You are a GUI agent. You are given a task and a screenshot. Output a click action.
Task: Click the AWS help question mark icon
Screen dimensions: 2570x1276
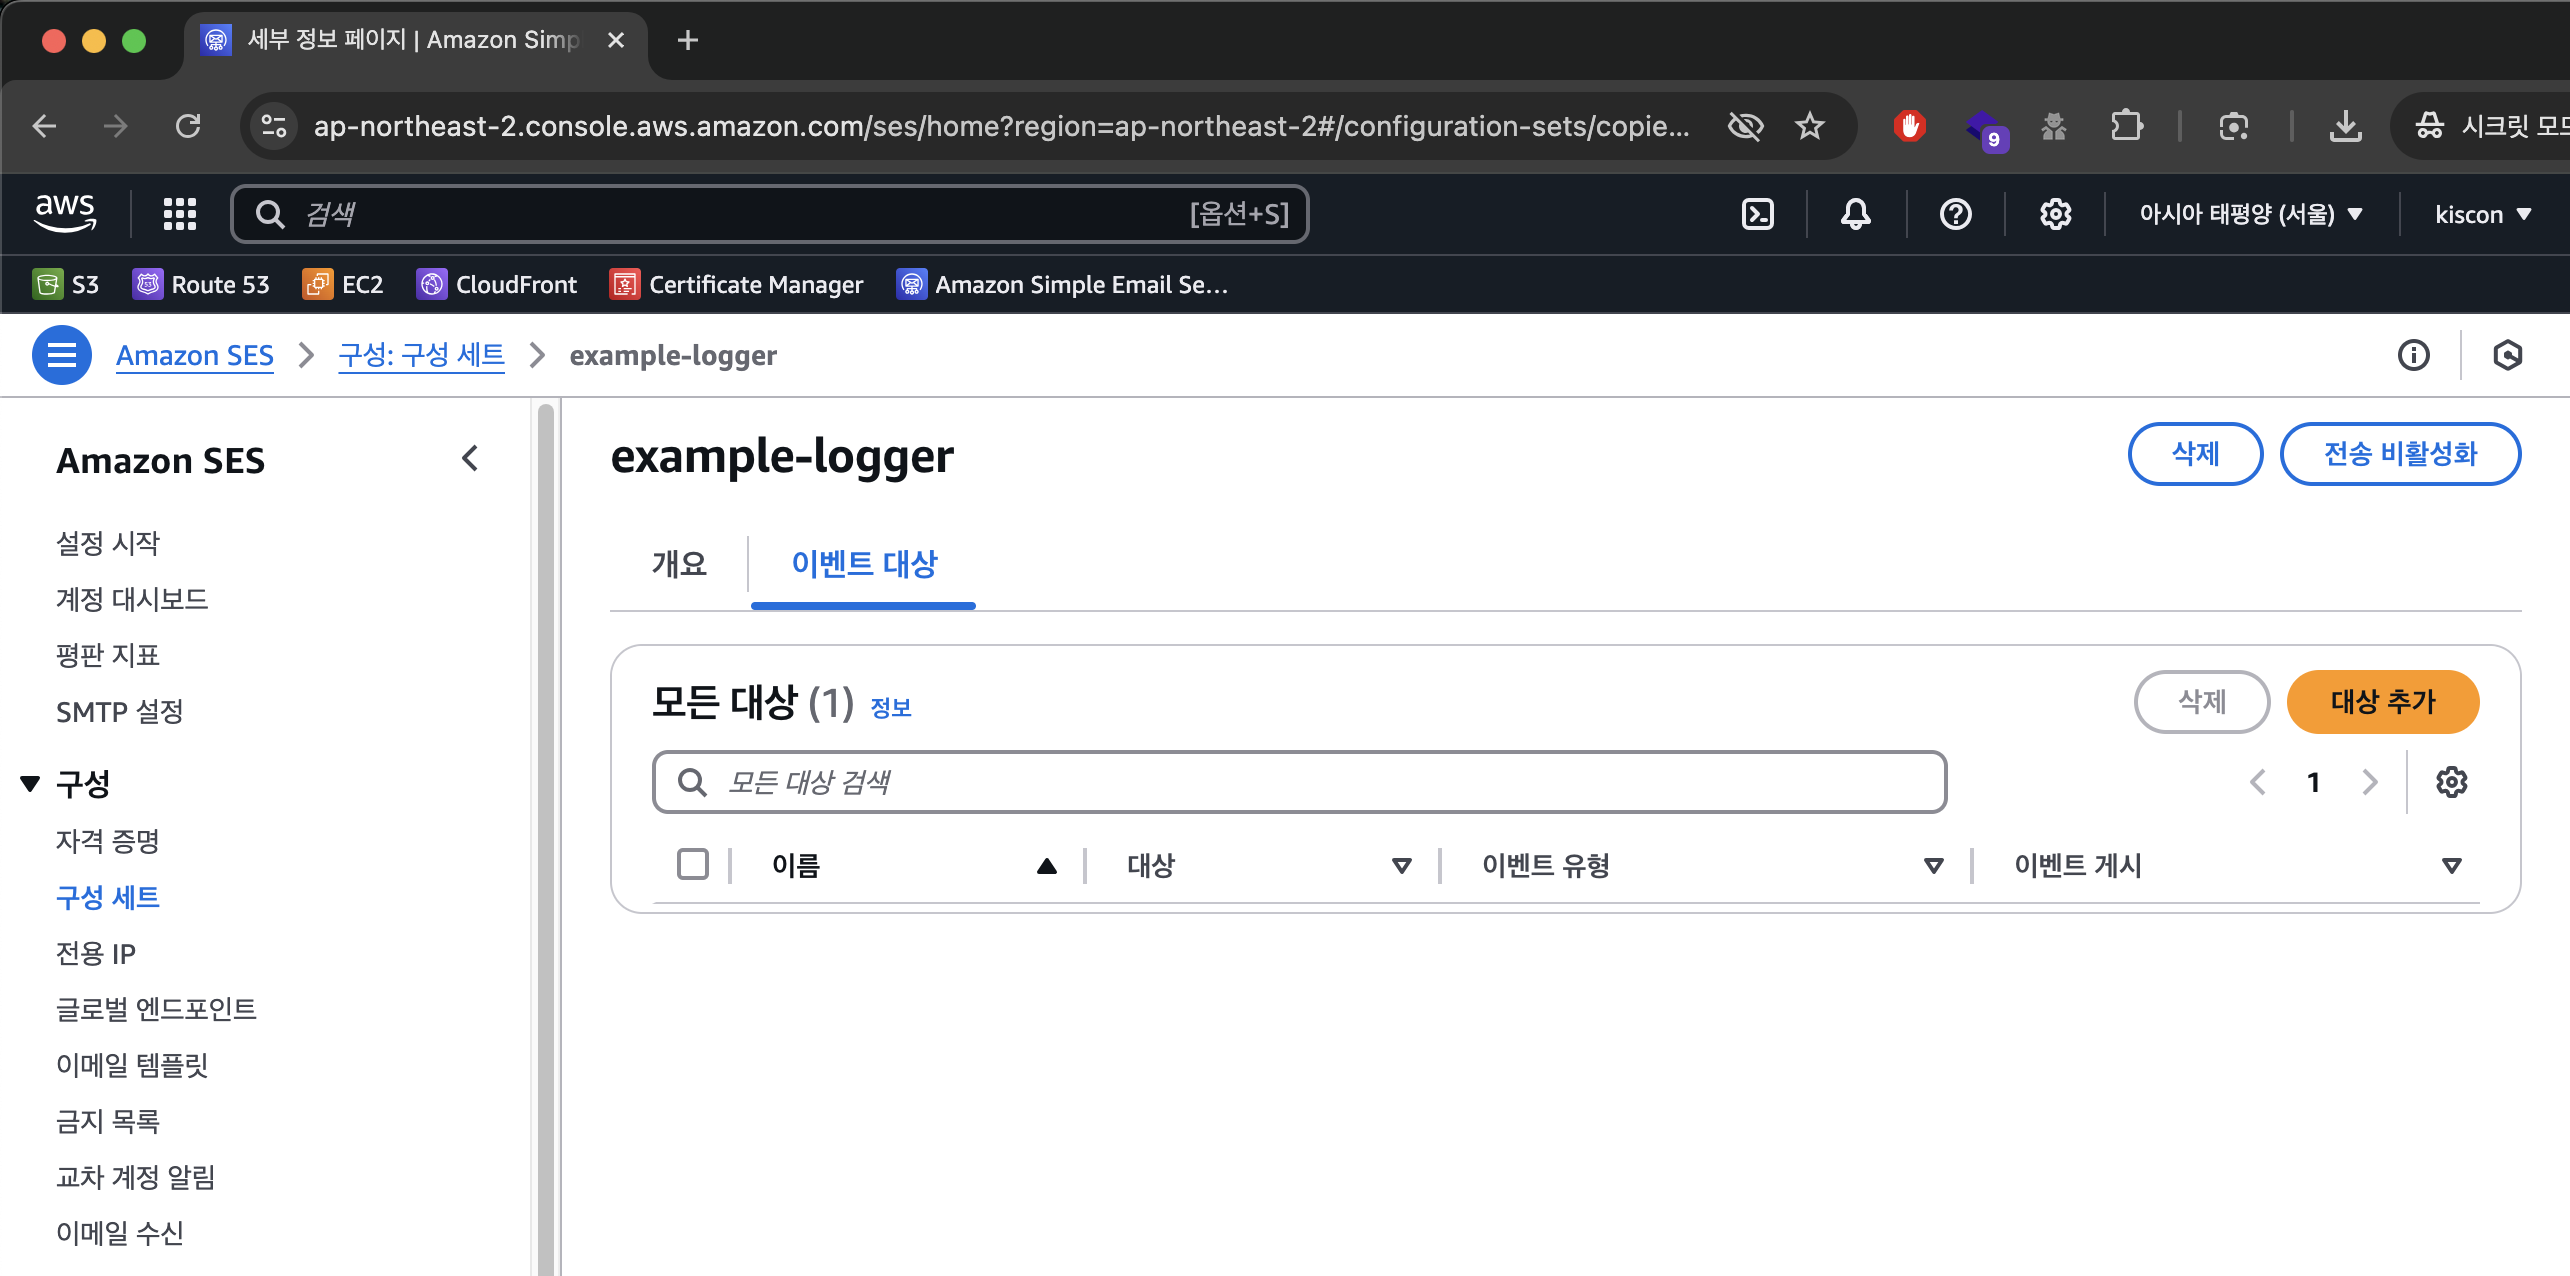[1955, 214]
